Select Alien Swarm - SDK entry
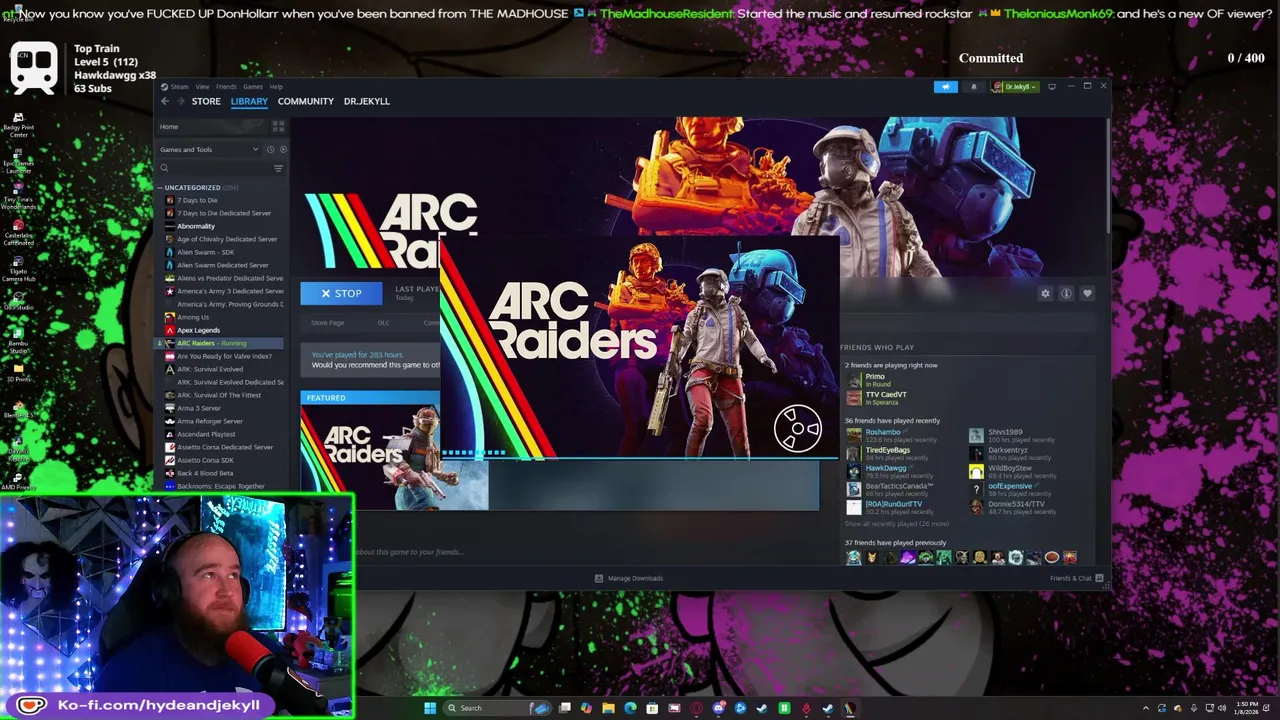 (x=205, y=252)
